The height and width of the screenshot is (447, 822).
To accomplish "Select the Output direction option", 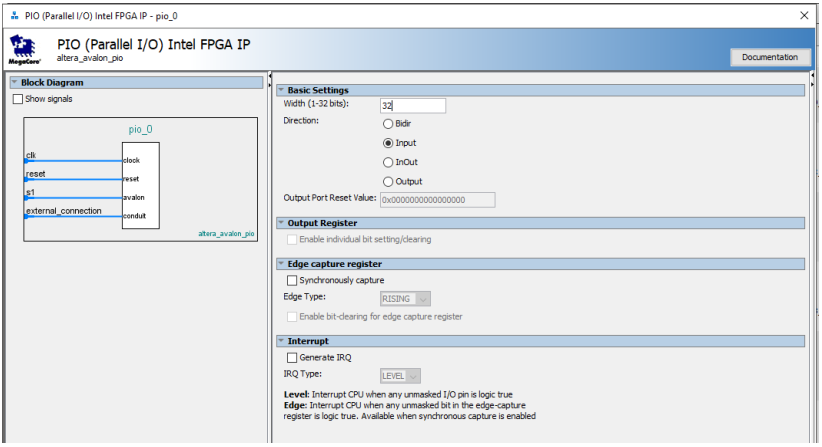I will click(x=388, y=182).
